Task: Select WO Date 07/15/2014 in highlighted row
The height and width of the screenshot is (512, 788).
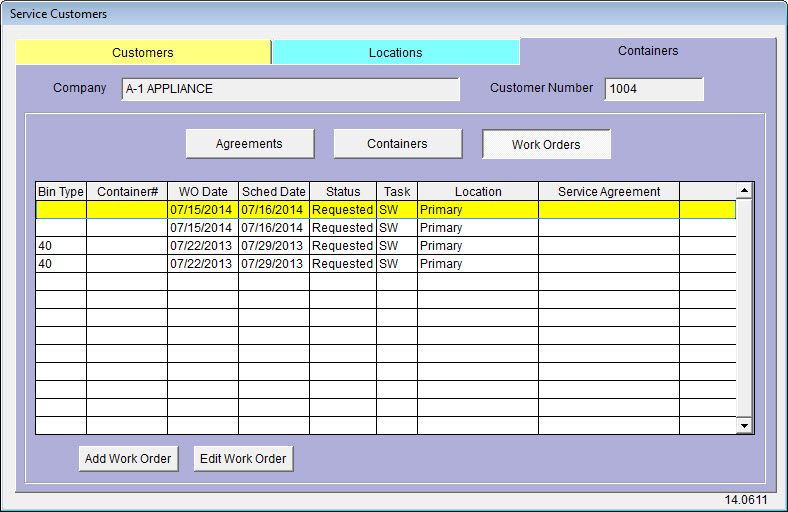Action: pos(201,210)
